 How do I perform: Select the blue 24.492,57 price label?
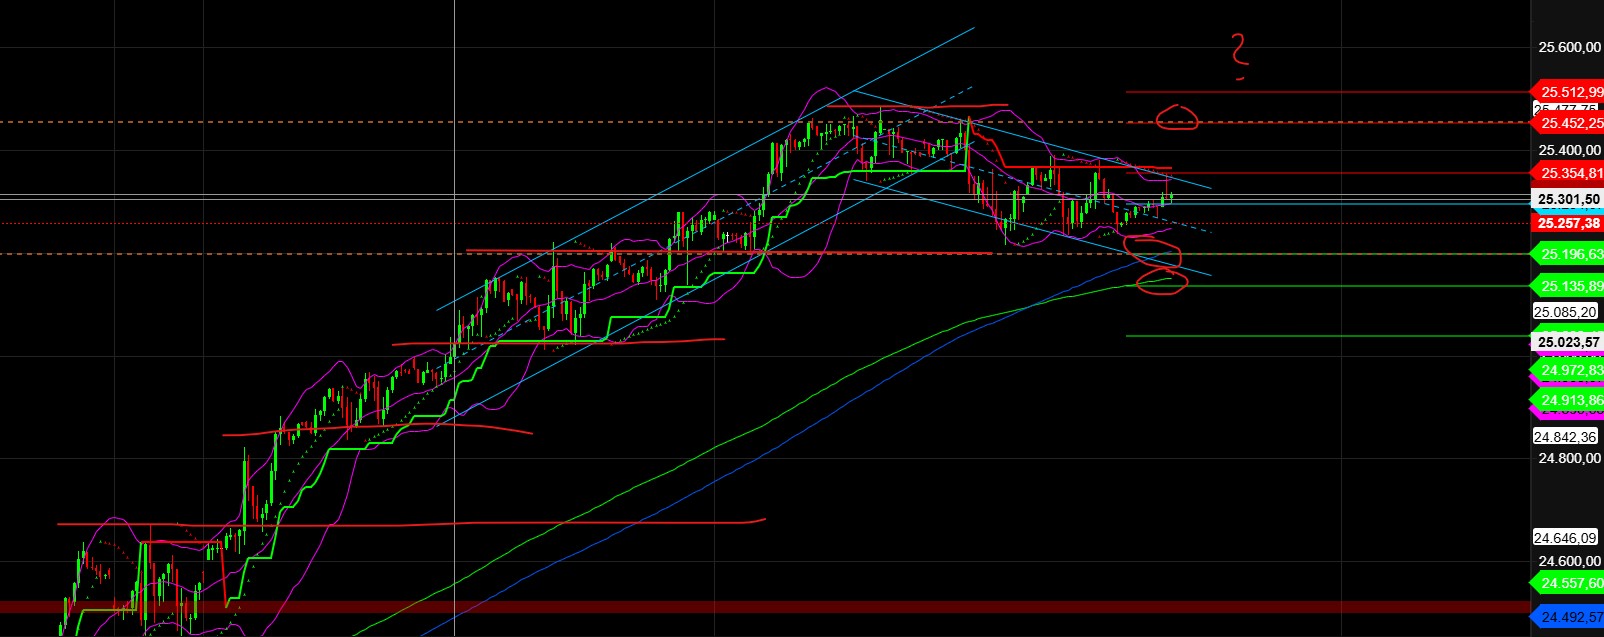pyautogui.click(x=1570, y=617)
